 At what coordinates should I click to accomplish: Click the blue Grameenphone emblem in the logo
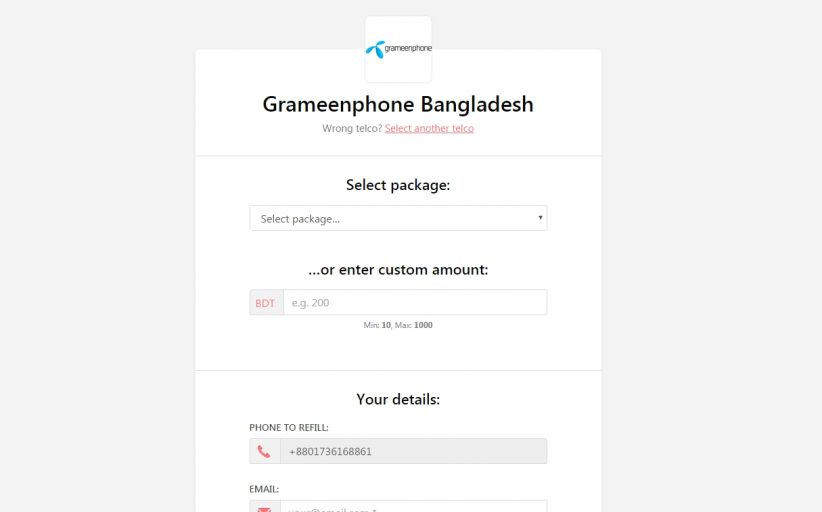[375, 47]
